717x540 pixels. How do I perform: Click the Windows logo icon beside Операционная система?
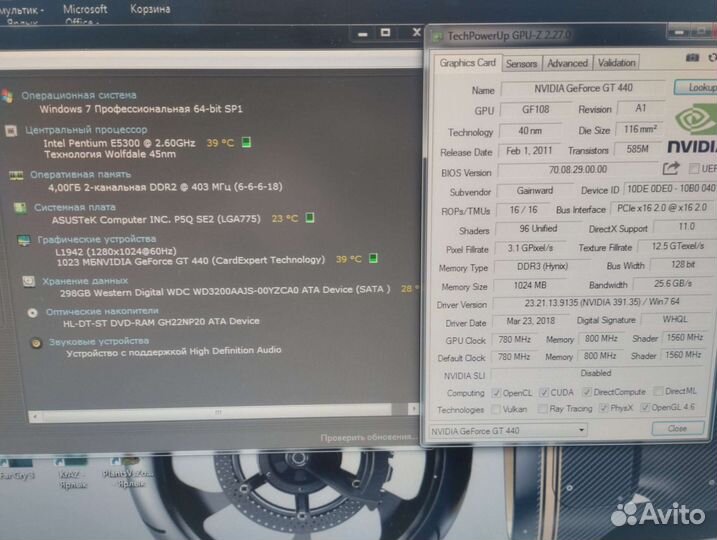tap(7, 96)
